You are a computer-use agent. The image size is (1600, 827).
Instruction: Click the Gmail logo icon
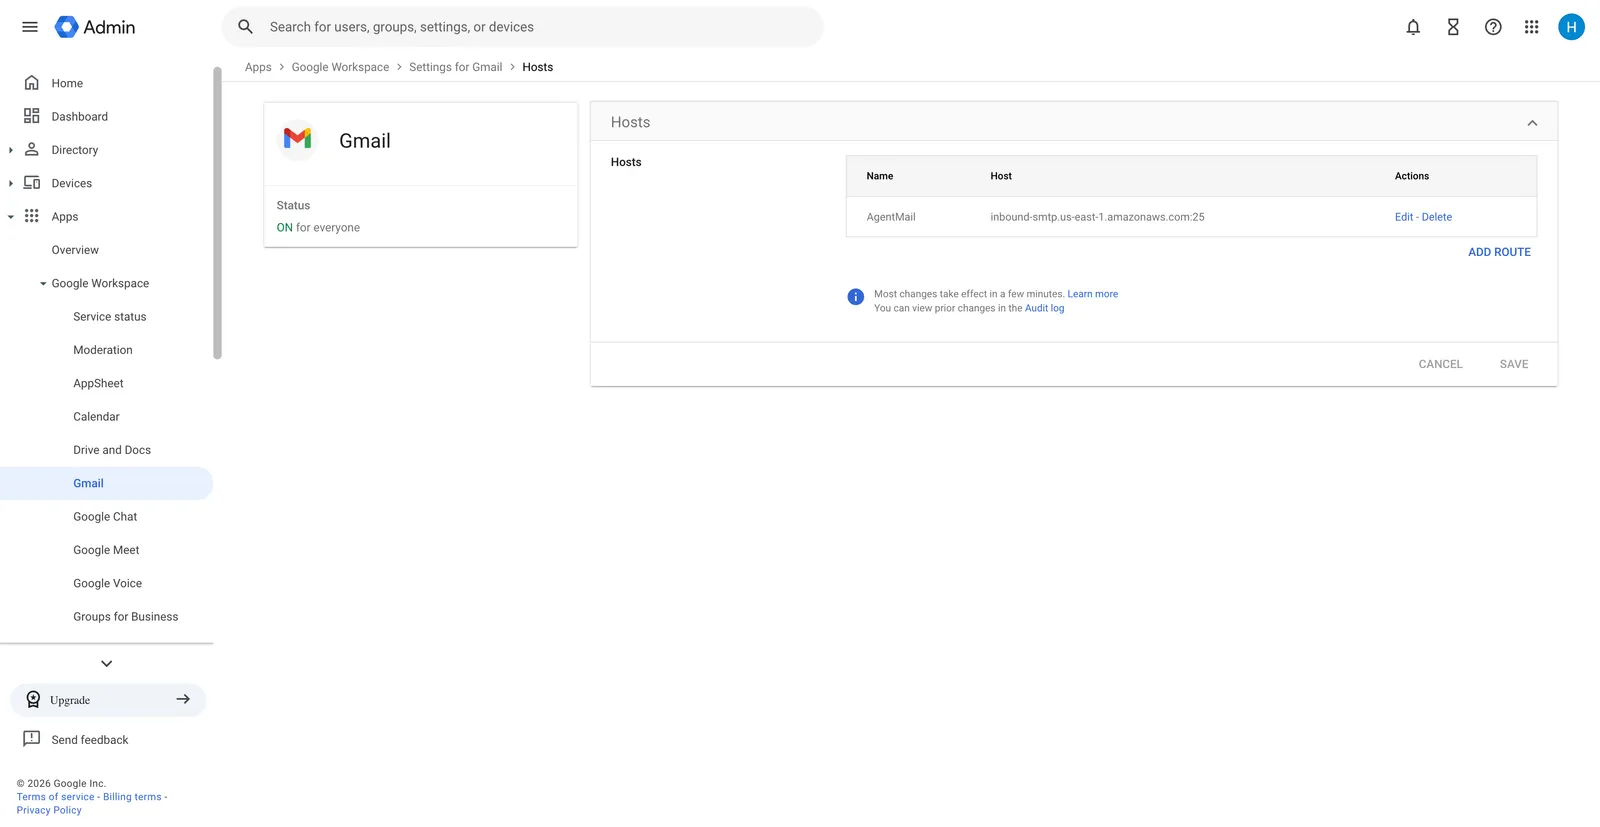pyautogui.click(x=297, y=140)
